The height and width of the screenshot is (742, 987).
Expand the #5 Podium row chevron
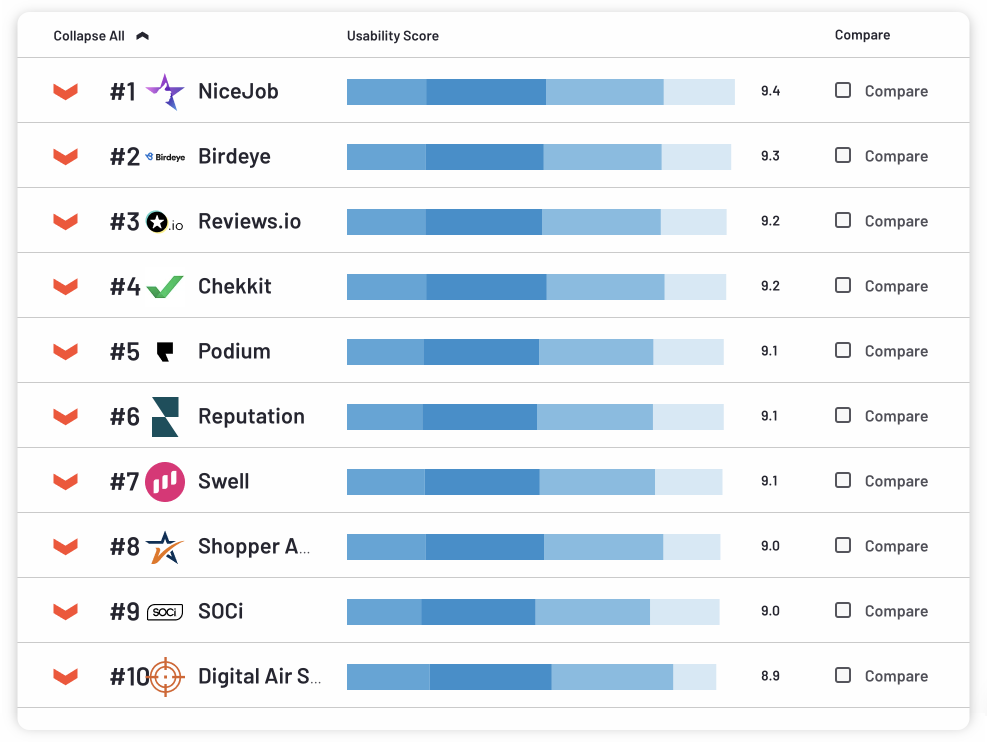click(65, 352)
